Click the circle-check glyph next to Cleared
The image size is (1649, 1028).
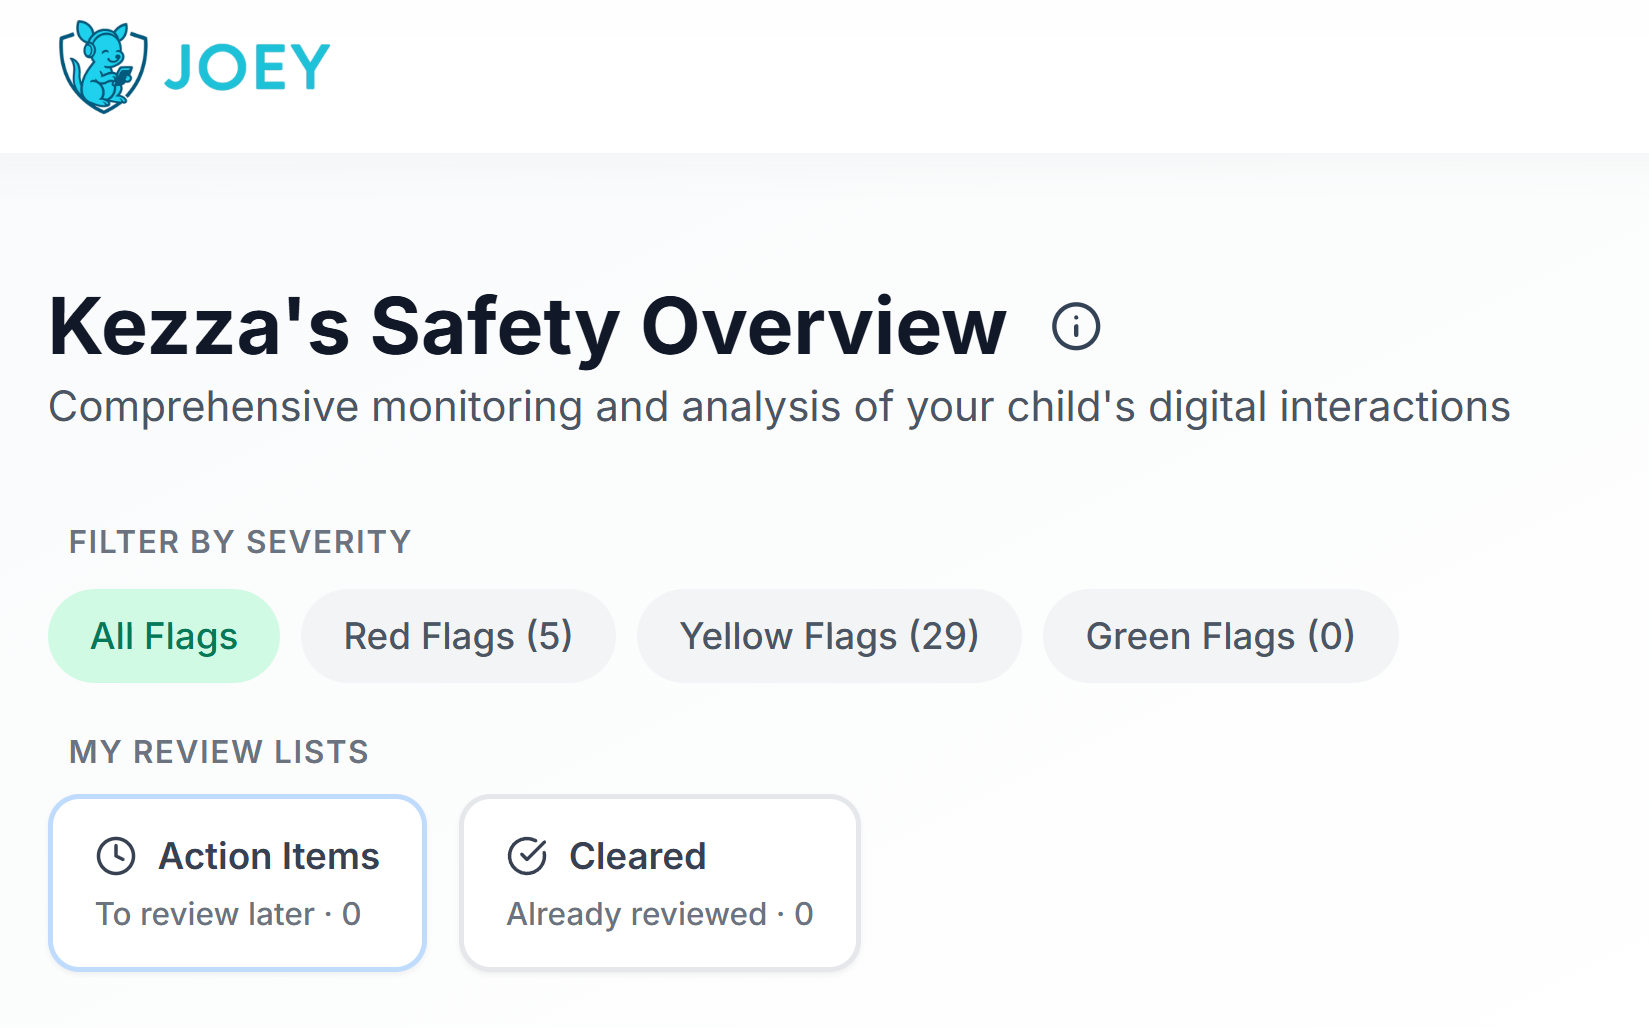(x=527, y=855)
